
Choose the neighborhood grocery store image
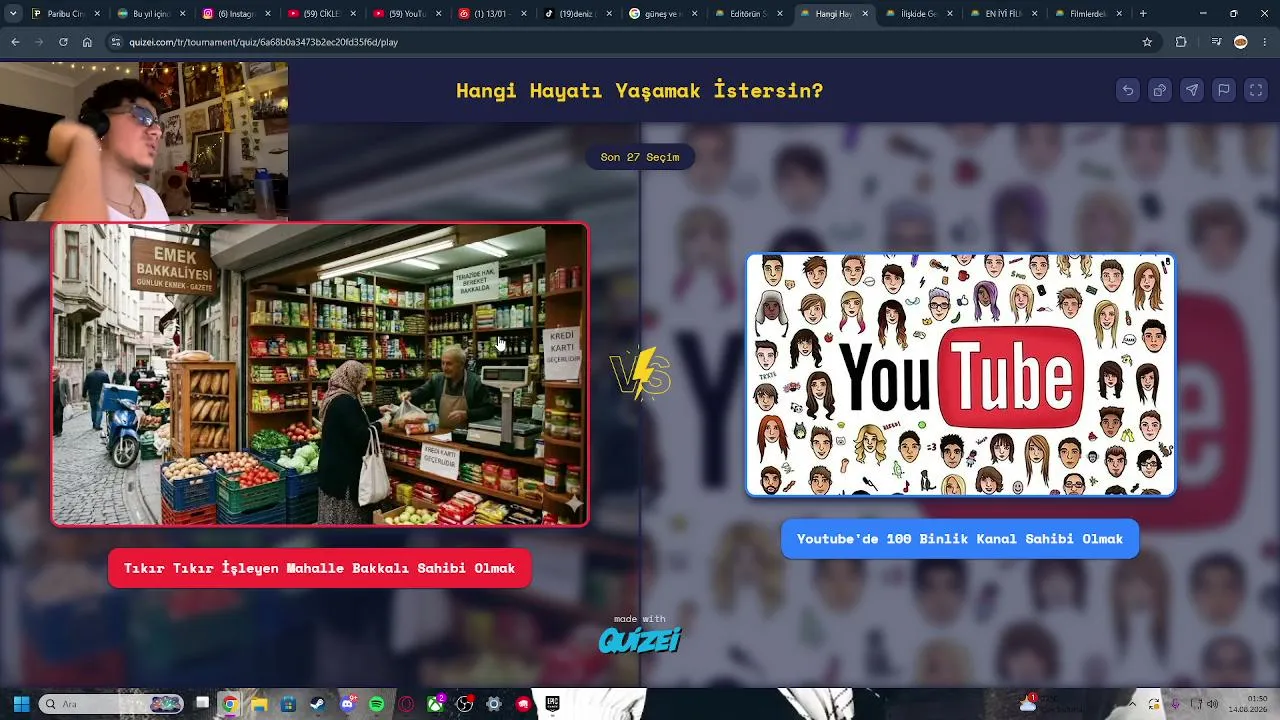(x=320, y=374)
